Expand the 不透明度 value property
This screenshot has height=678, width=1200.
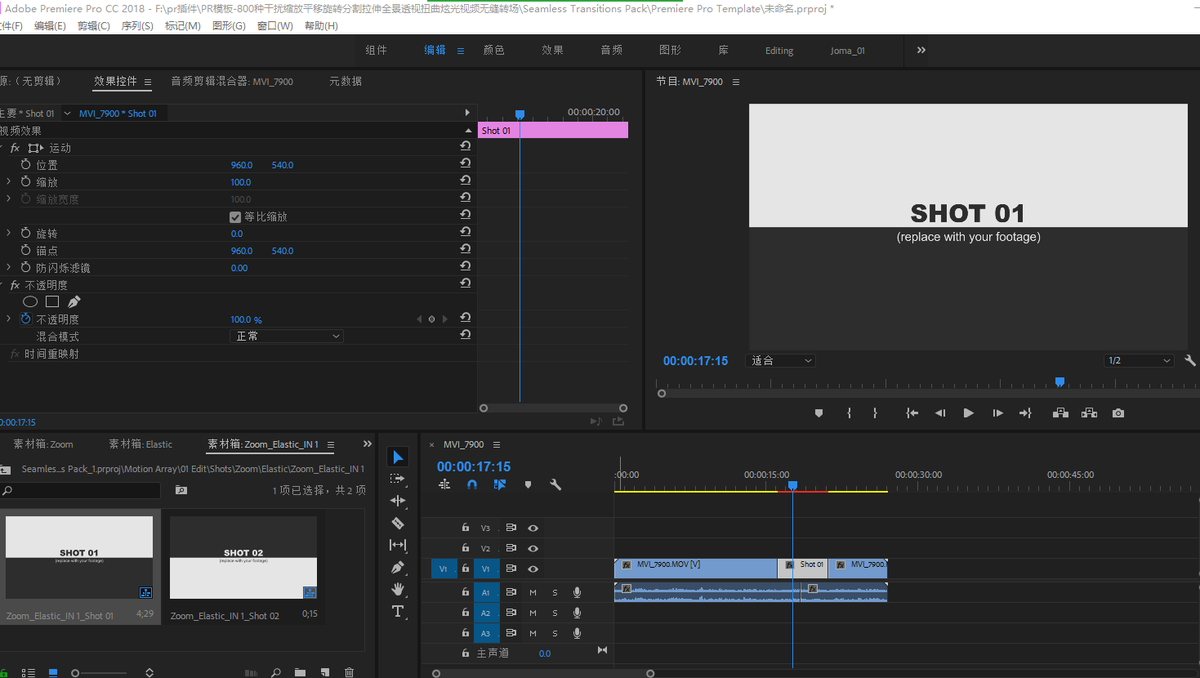(8, 319)
